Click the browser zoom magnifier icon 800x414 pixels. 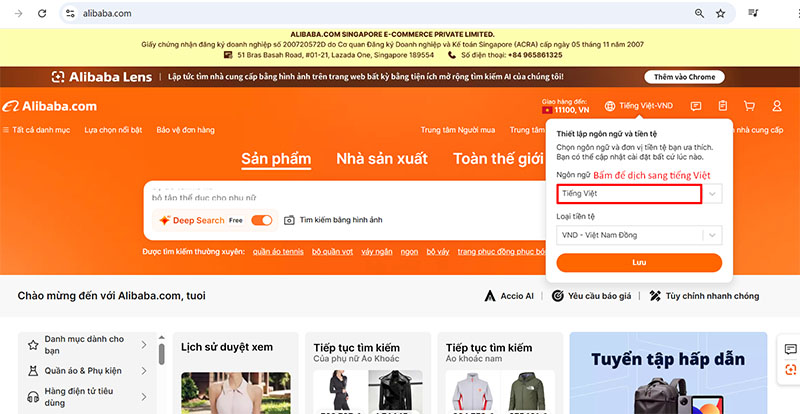pos(699,14)
